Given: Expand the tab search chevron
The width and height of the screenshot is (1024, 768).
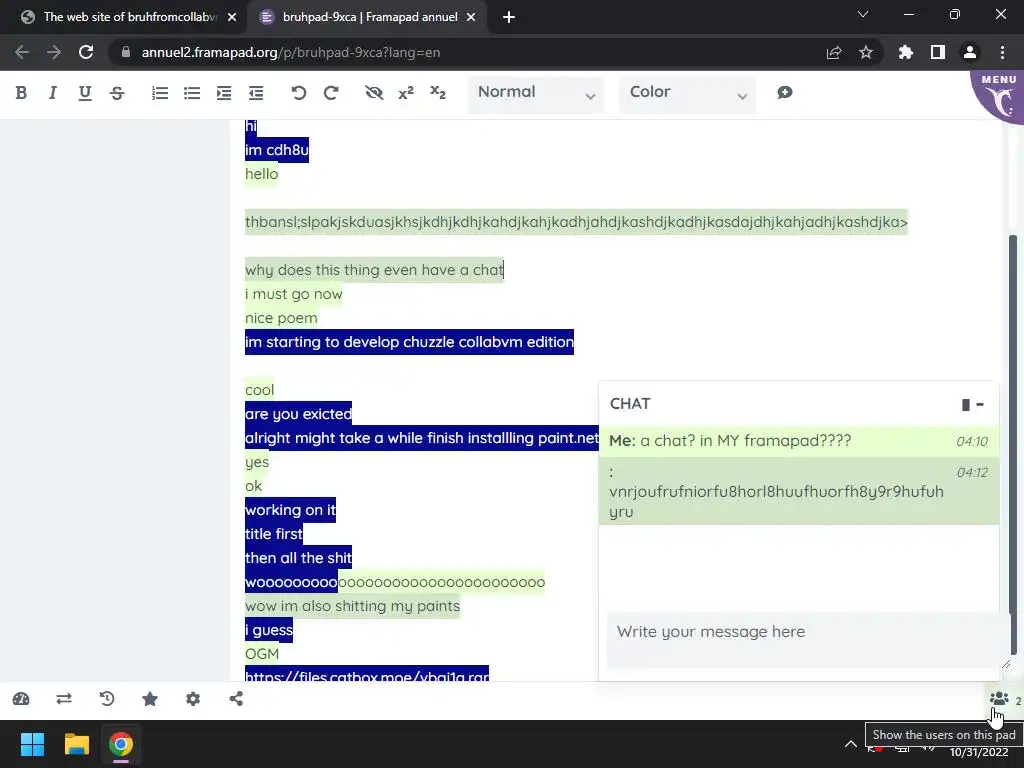Looking at the screenshot, I should pos(863,14).
